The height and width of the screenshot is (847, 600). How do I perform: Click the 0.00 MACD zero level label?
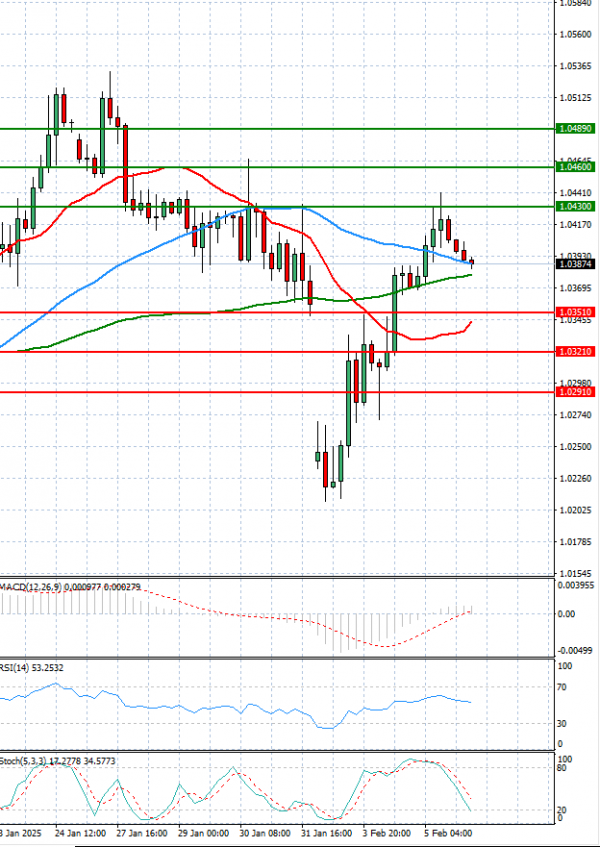tap(568, 614)
